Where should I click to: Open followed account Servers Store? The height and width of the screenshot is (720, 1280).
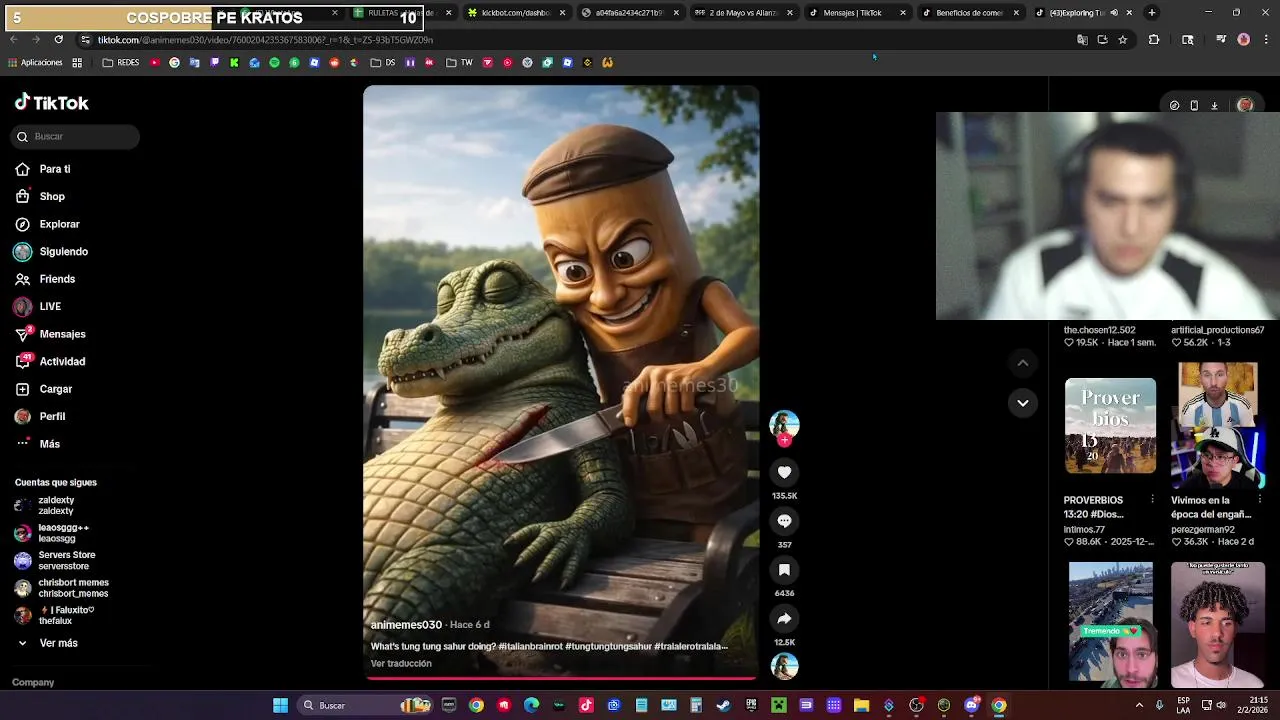(55, 561)
